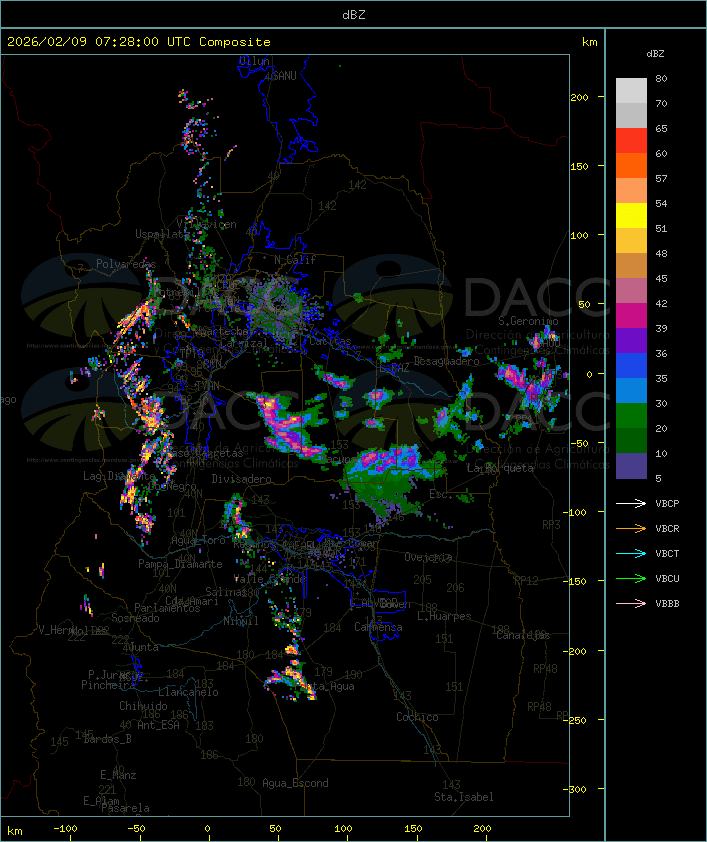Click the dBZ heading above the legend

[x=655, y=54]
